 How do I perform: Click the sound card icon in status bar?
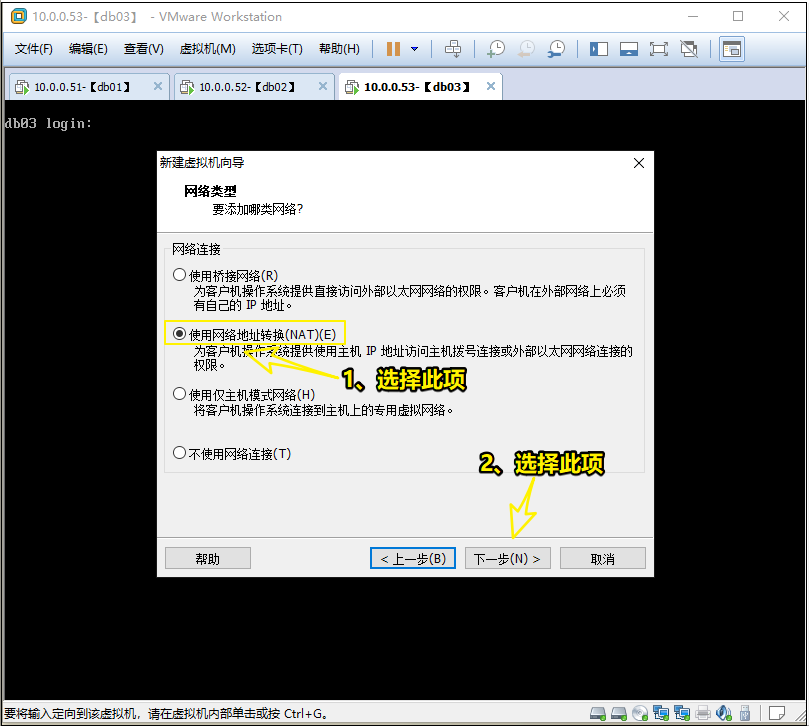pyautogui.click(x=723, y=713)
